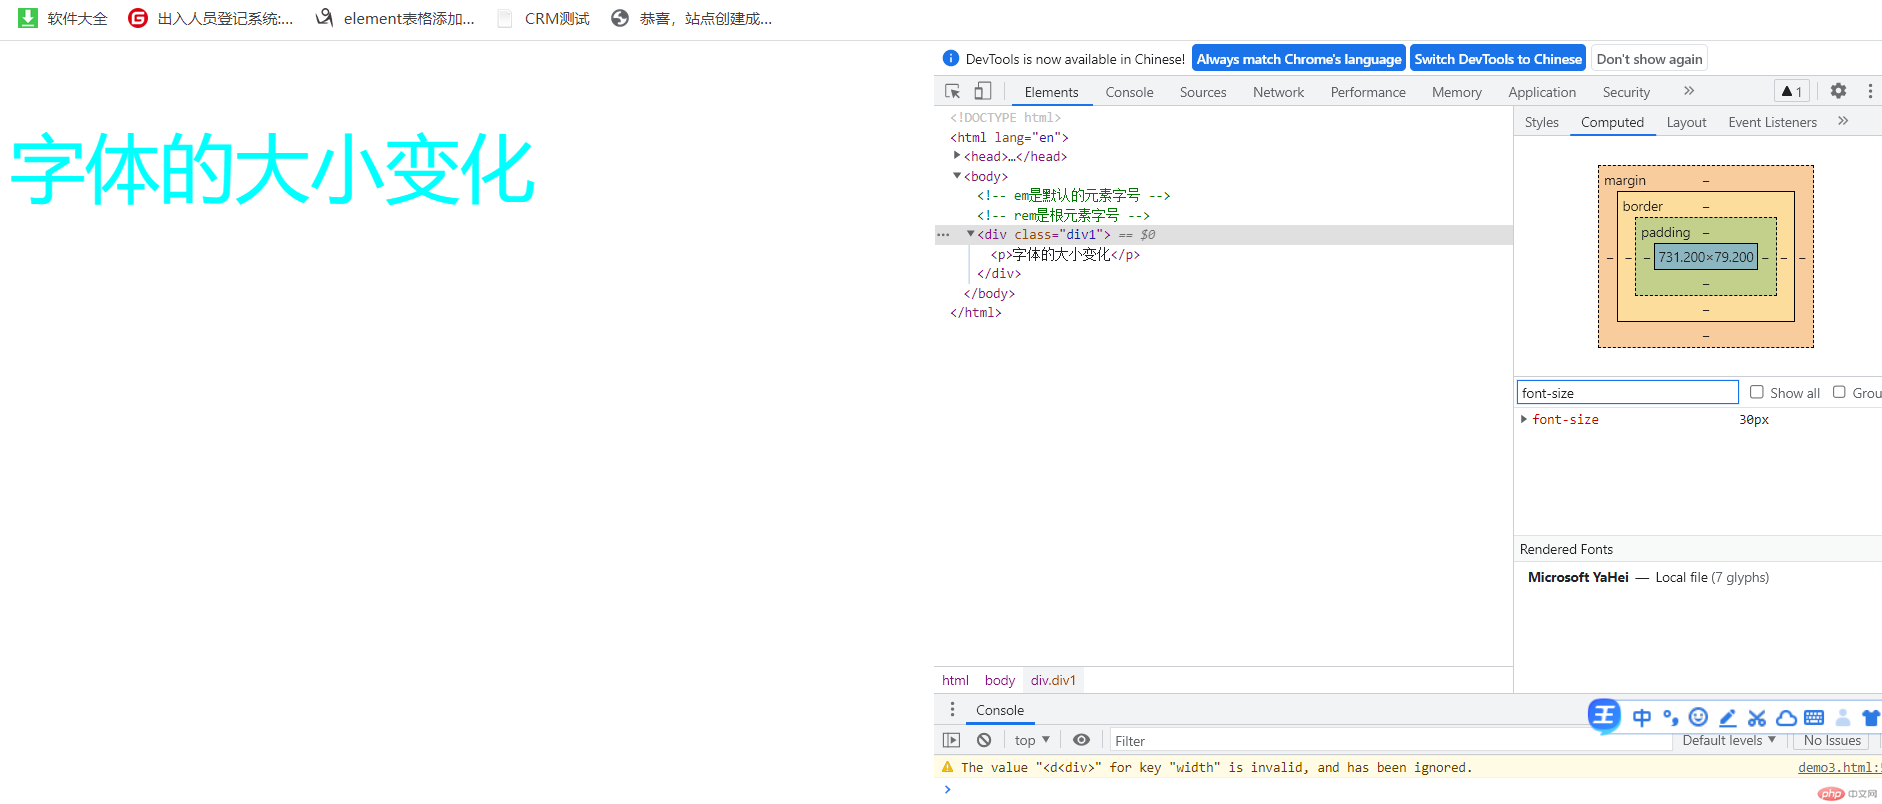Select the html breadcrumb
The width and height of the screenshot is (1882, 804).
click(955, 680)
